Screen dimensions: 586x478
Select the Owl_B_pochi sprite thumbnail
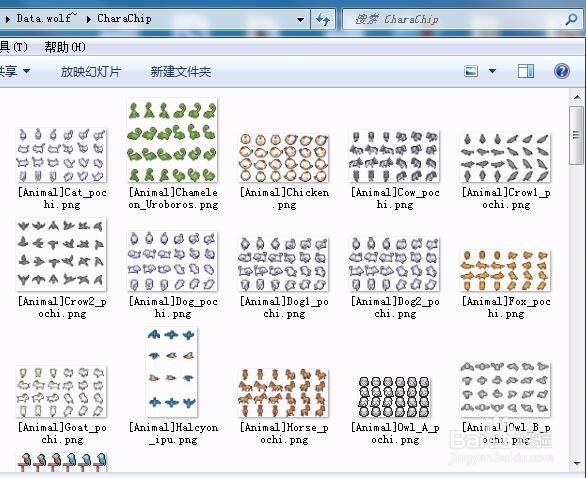(505, 388)
